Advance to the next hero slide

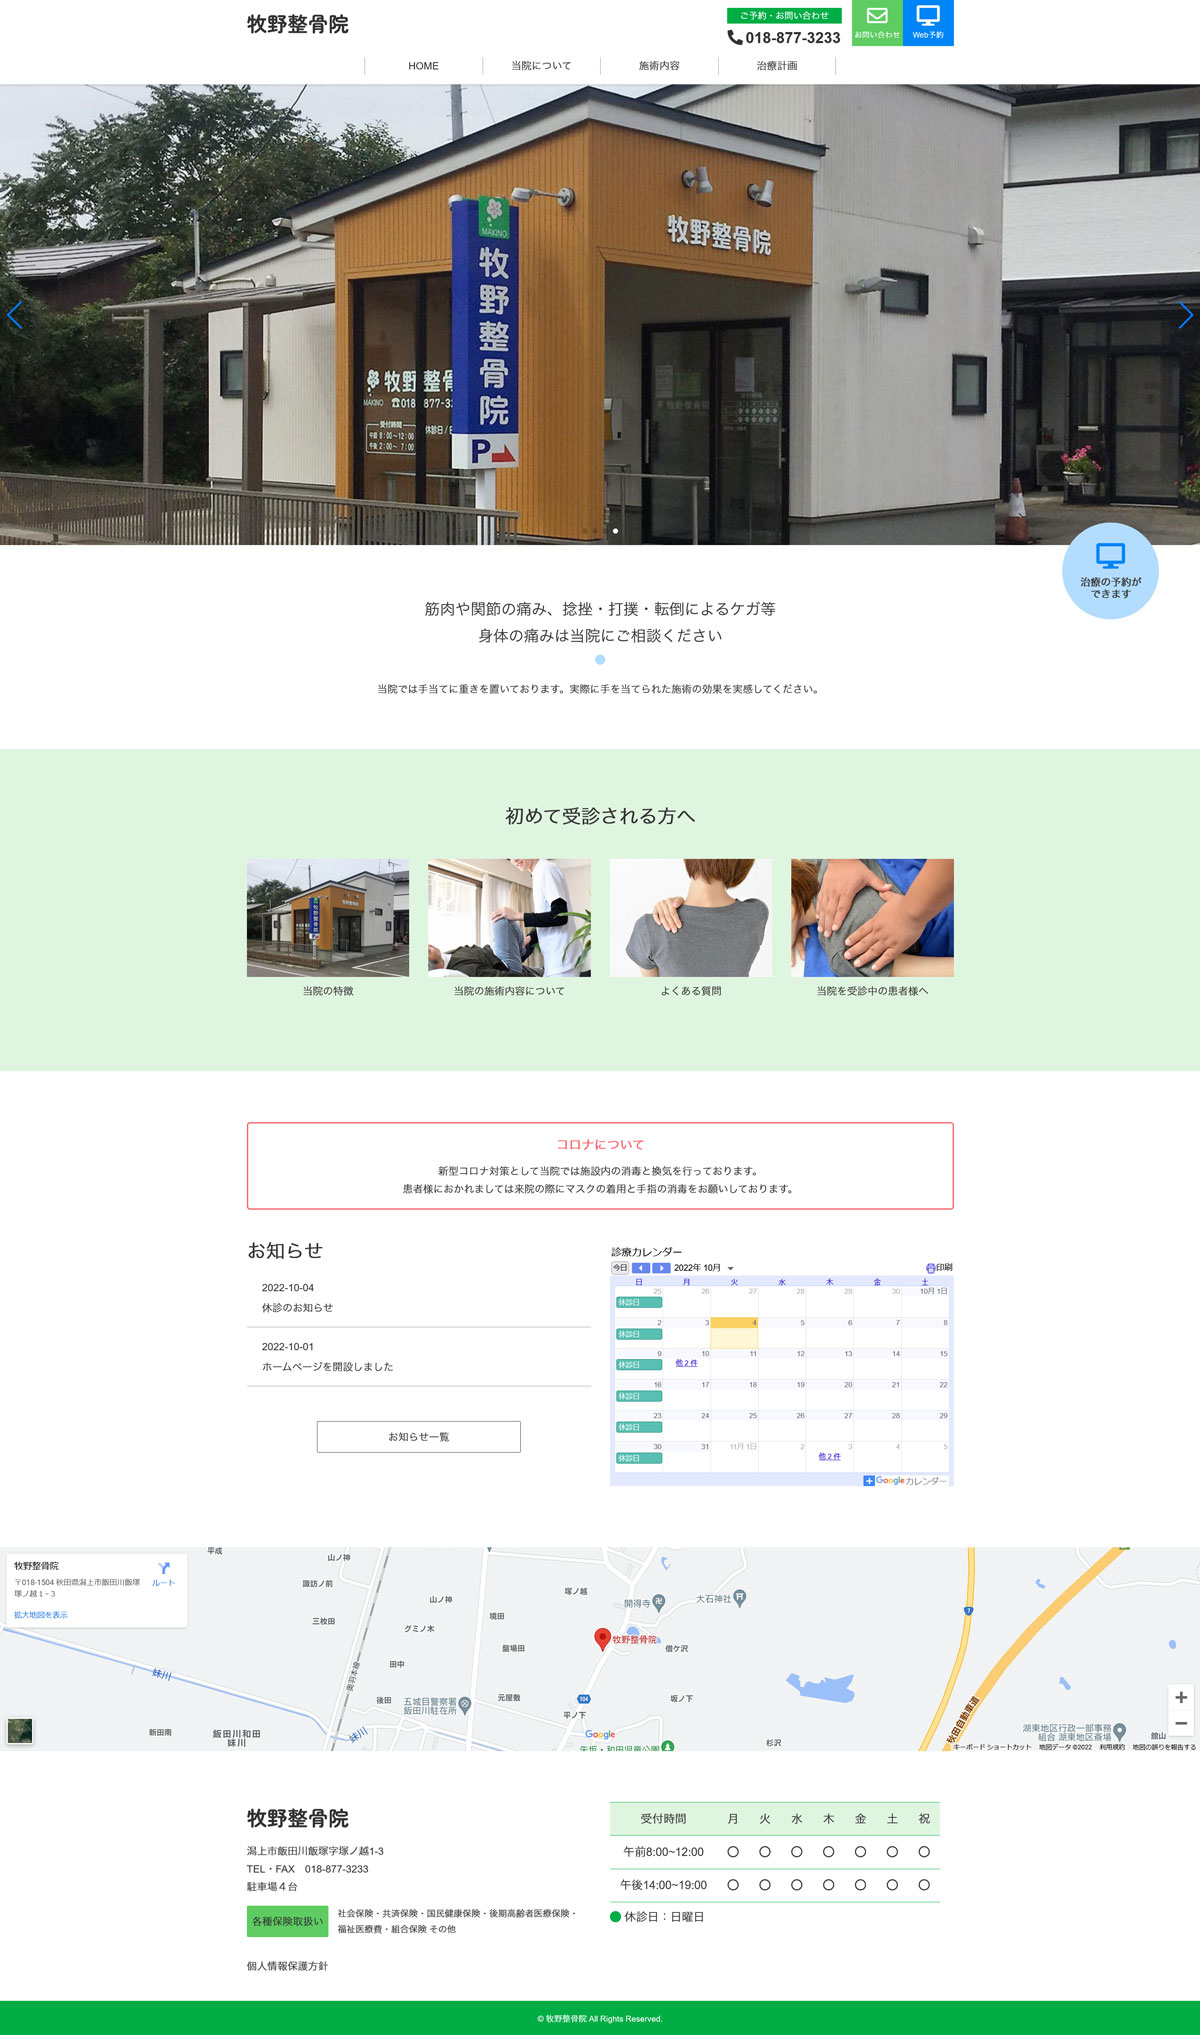click(x=1186, y=316)
